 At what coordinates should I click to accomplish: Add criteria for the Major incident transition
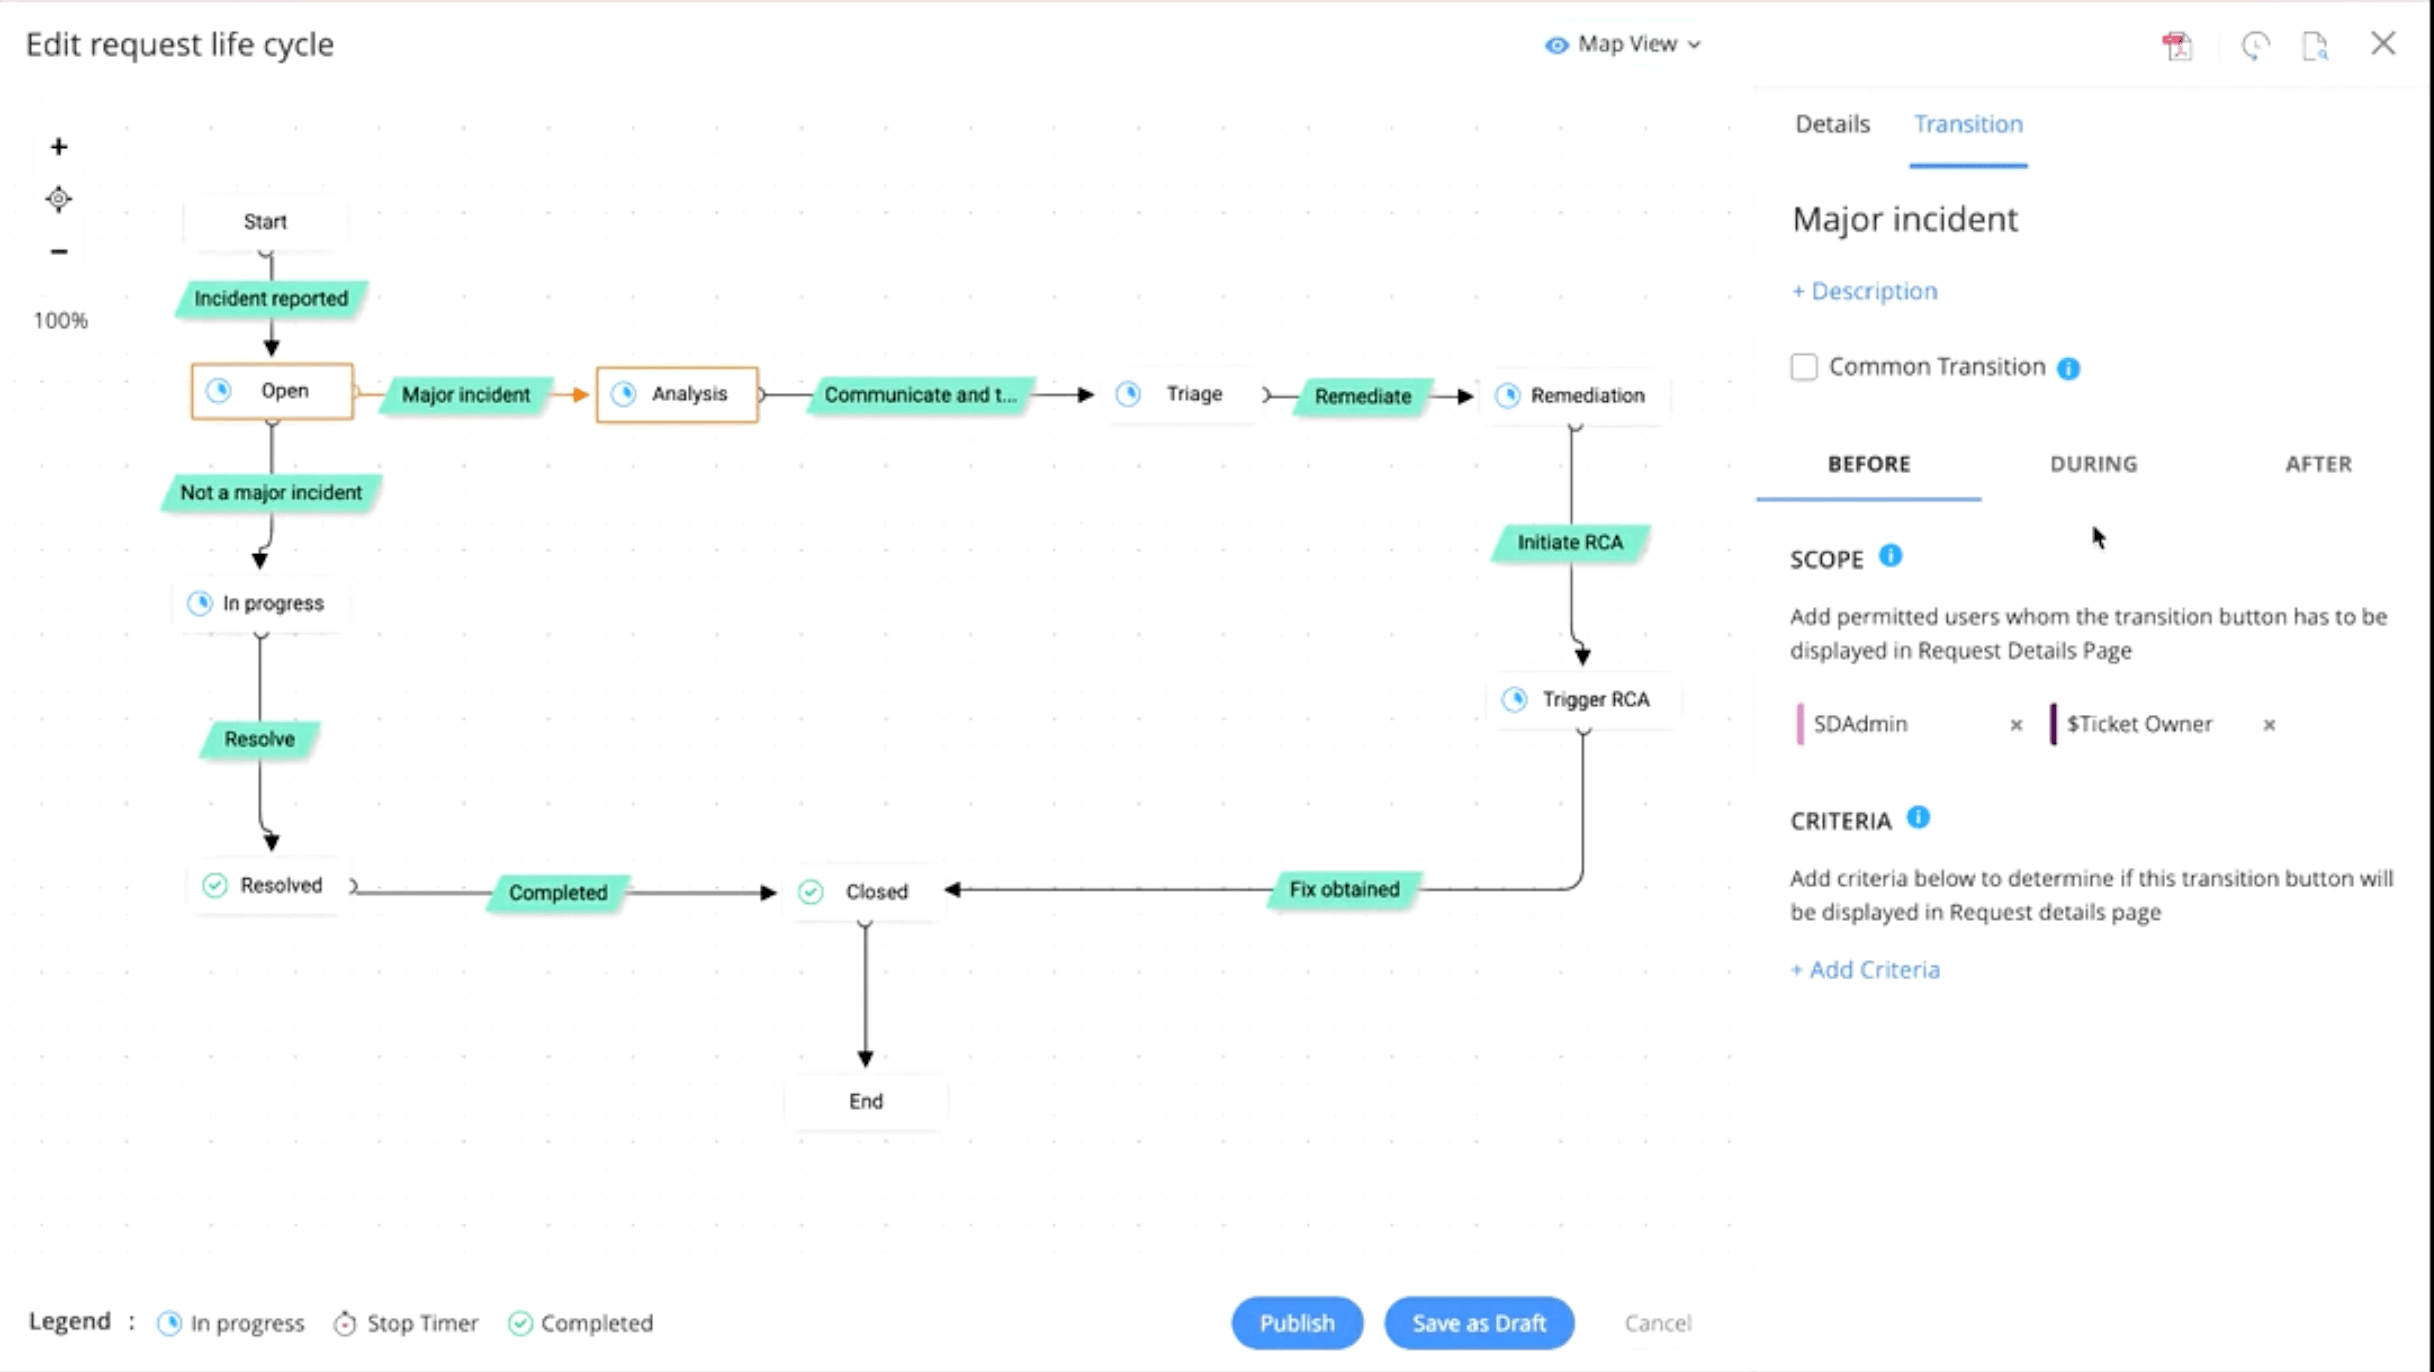pyautogui.click(x=1864, y=968)
